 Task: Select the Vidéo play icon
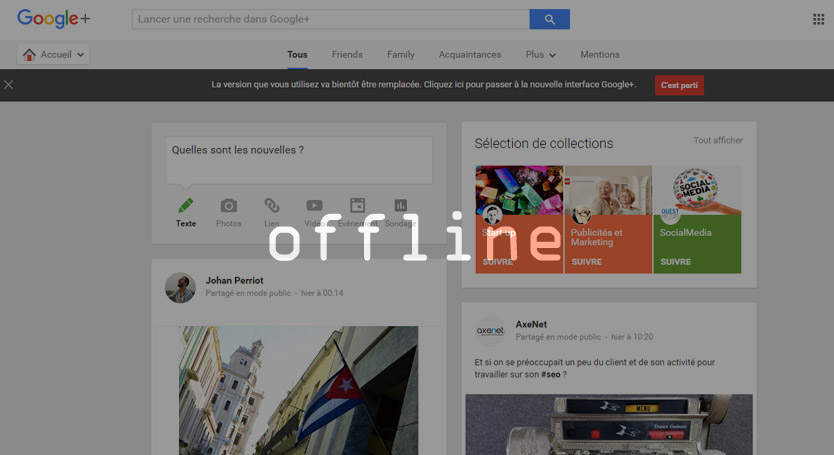[314, 205]
